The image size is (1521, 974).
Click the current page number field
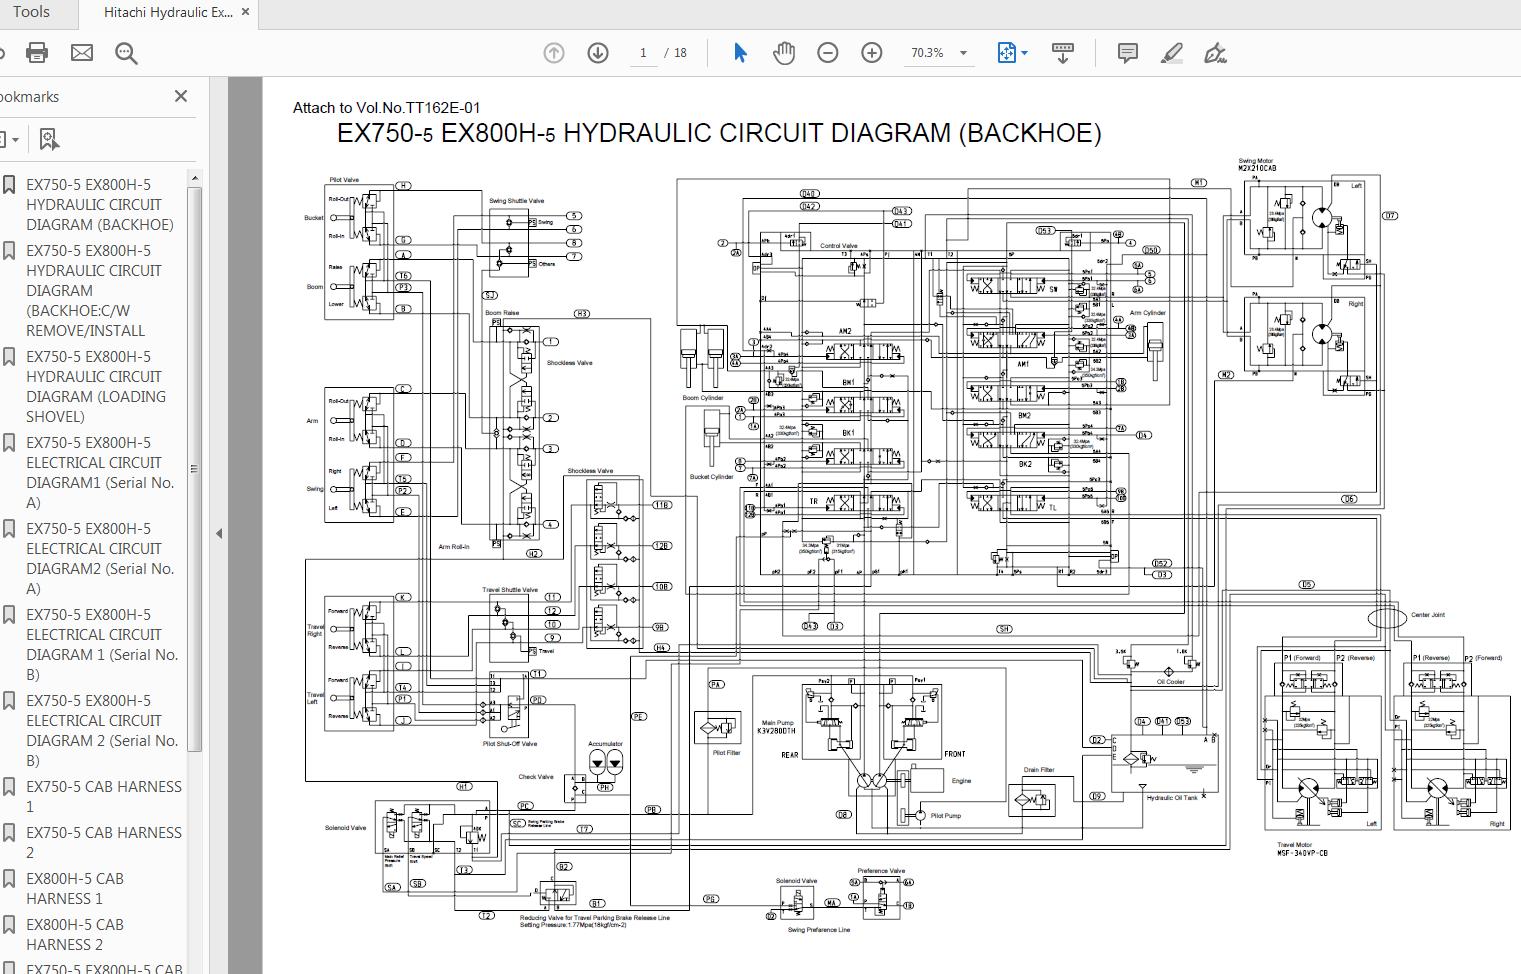click(x=643, y=53)
